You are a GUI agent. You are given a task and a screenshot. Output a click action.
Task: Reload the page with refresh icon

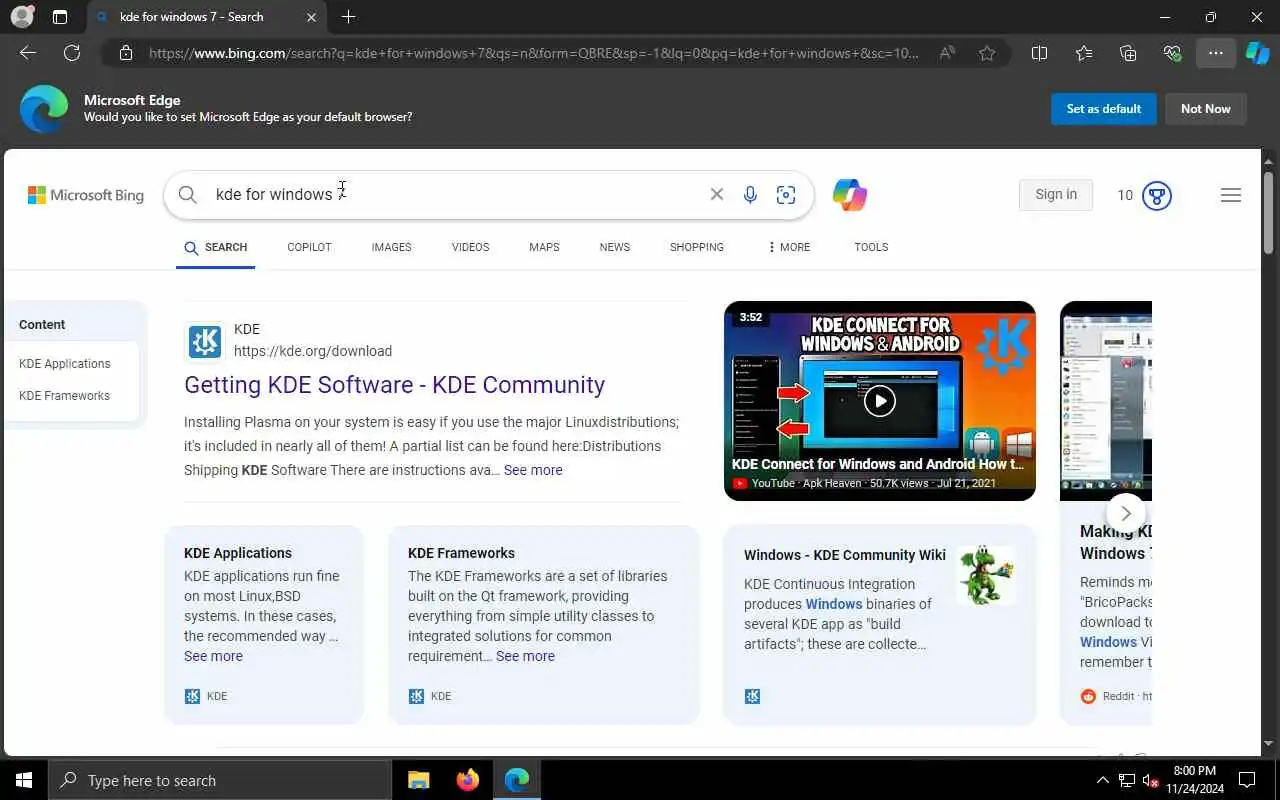coord(72,53)
